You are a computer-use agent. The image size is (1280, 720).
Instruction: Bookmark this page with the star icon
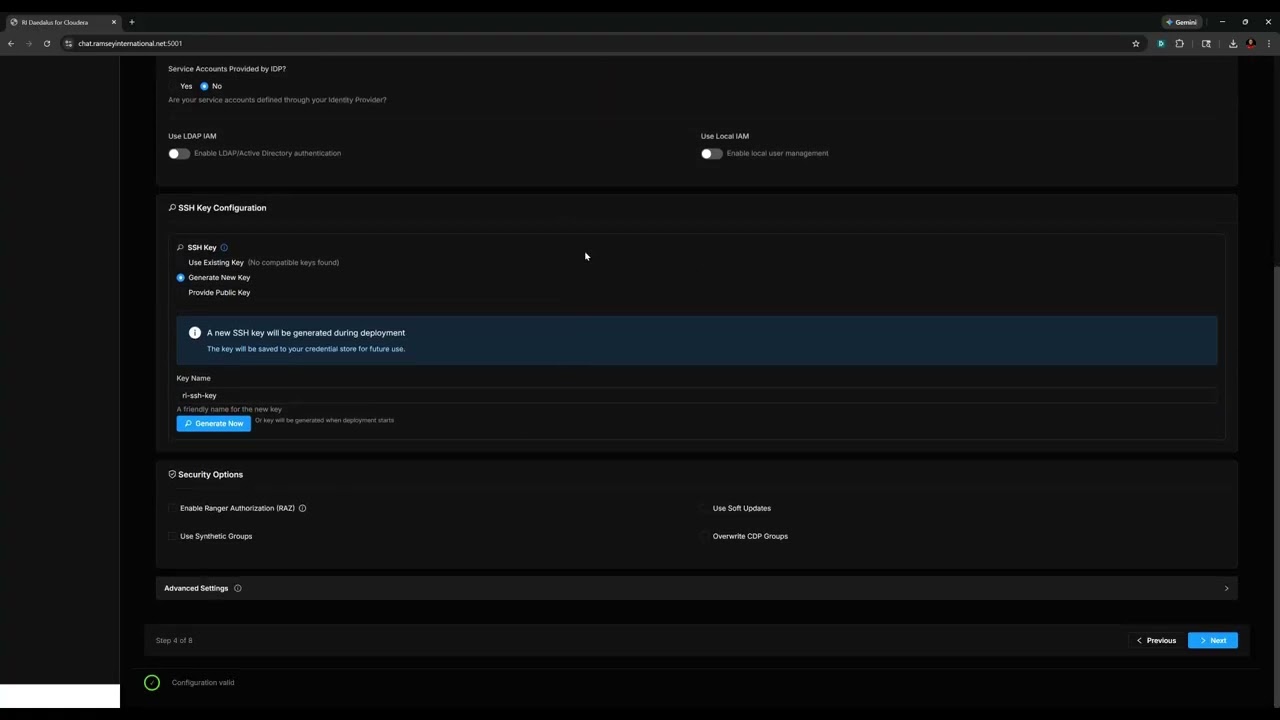point(1136,43)
